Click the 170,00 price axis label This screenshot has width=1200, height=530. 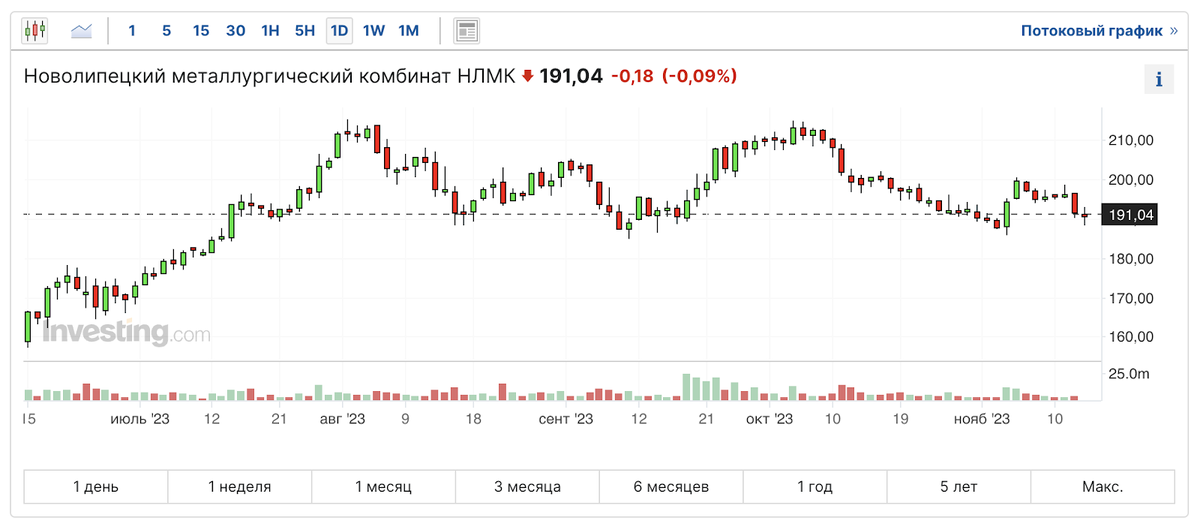click(1132, 298)
